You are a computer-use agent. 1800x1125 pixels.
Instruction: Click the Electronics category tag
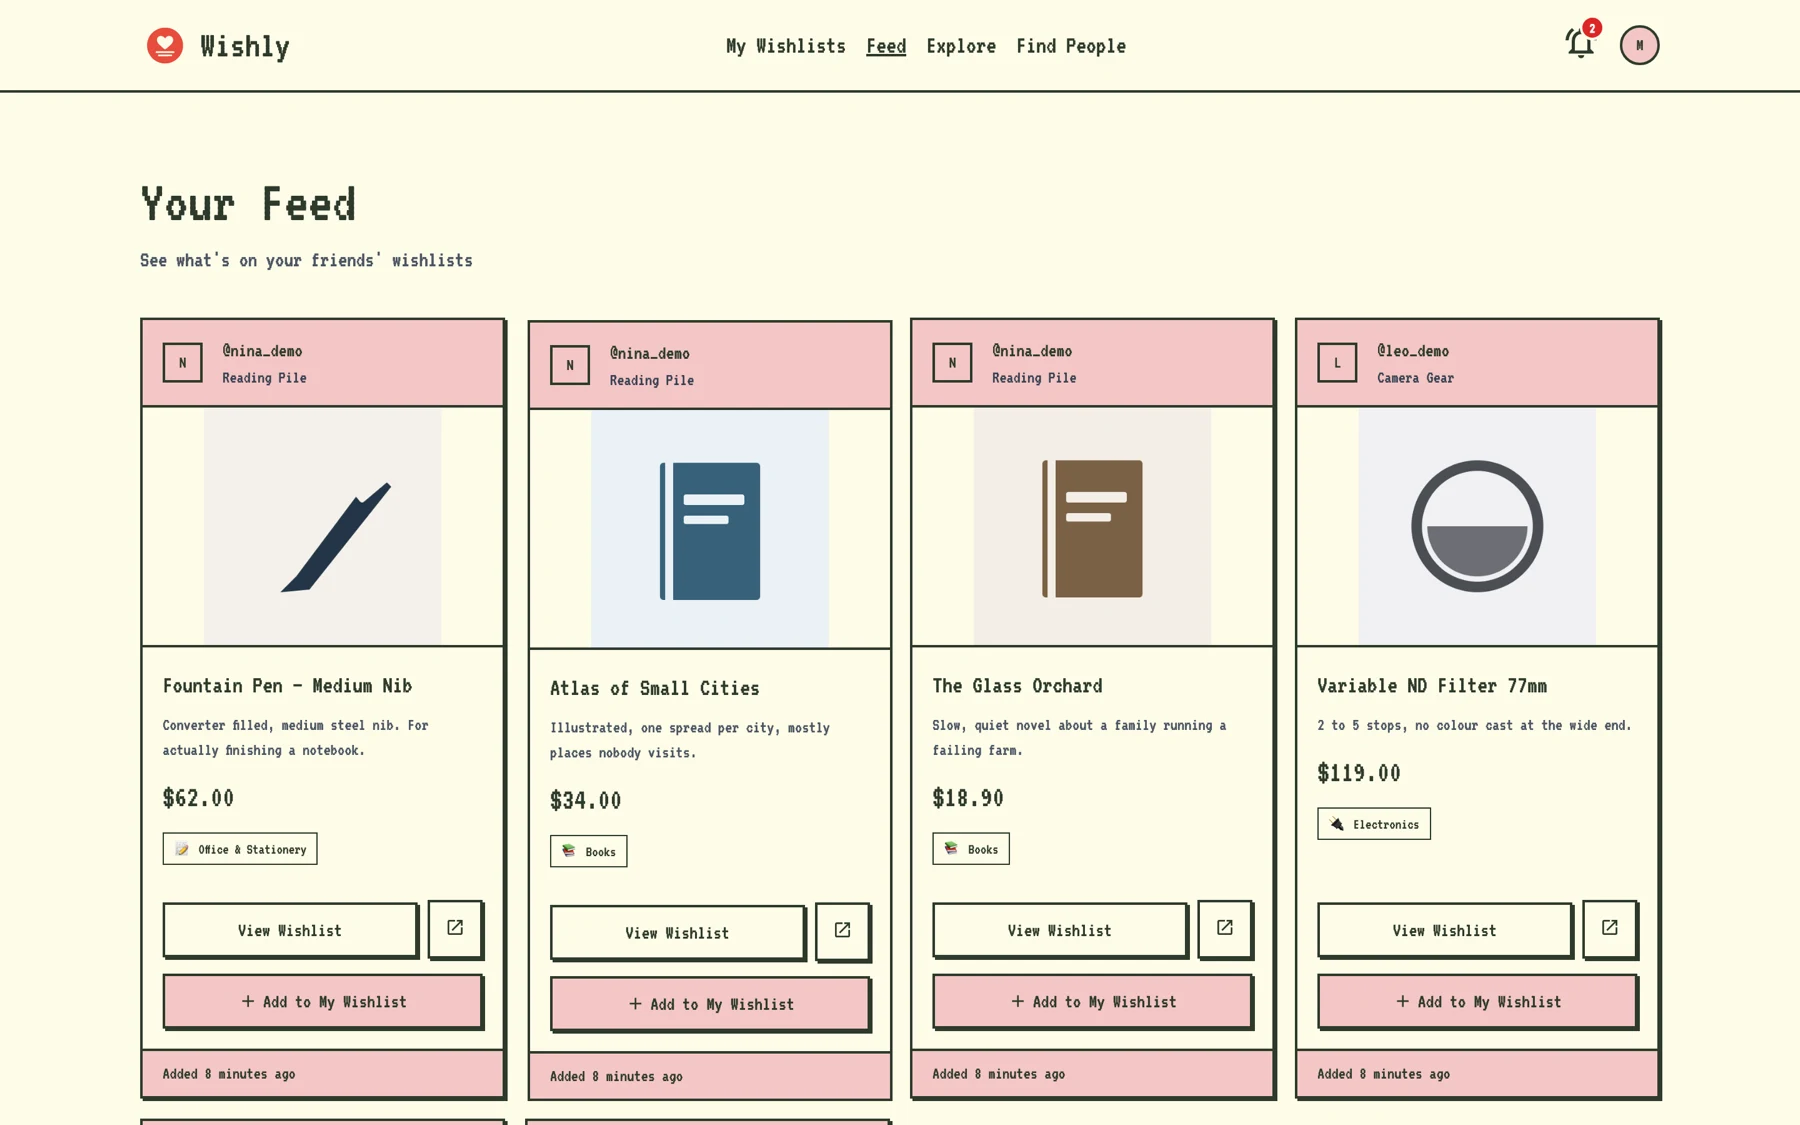pyautogui.click(x=1374, y=824)
